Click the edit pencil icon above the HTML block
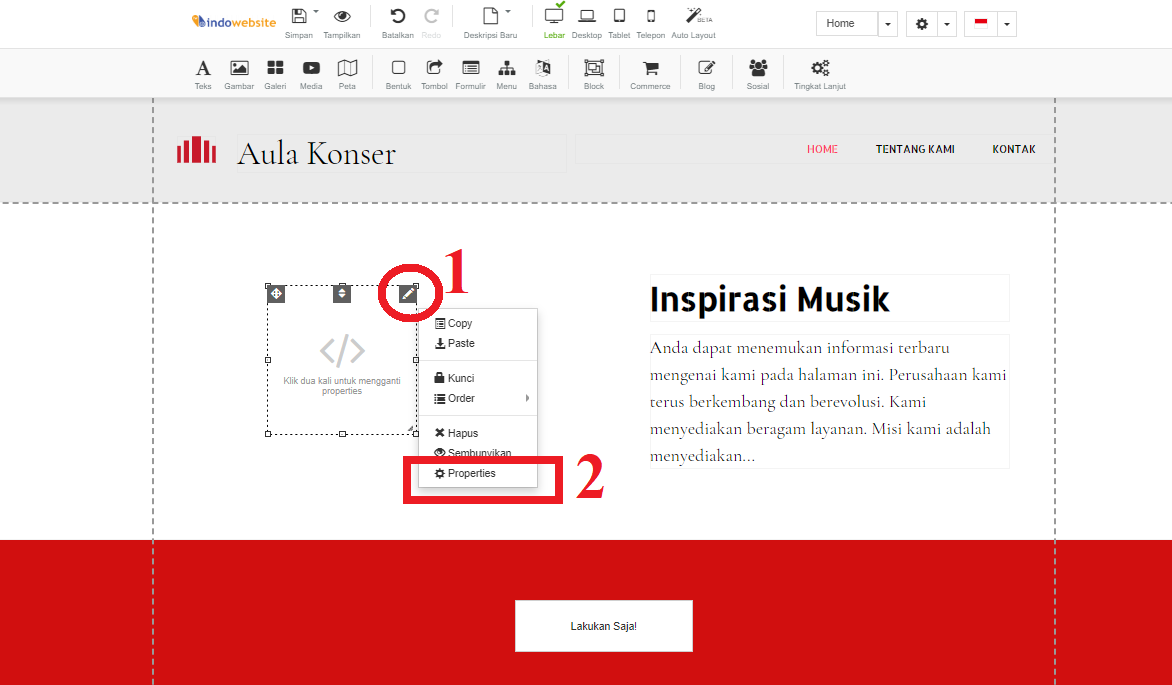The image size is (1172, 685). 406,294
